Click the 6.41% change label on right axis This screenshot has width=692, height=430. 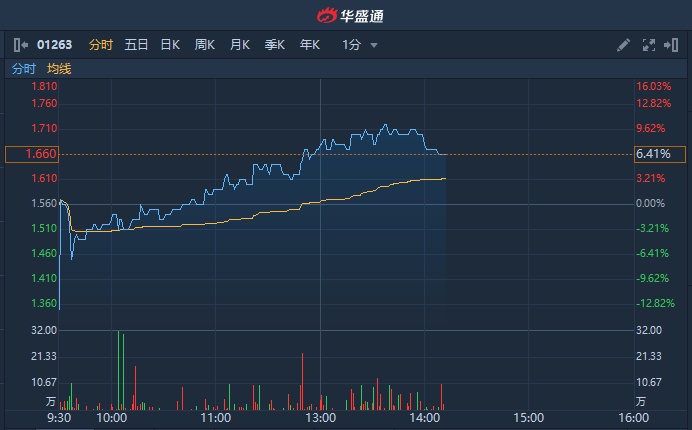[x=660, y=155]
